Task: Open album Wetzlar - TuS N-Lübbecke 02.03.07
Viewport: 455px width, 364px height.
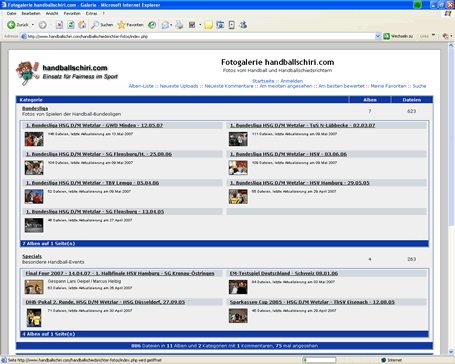Action: 302,125
